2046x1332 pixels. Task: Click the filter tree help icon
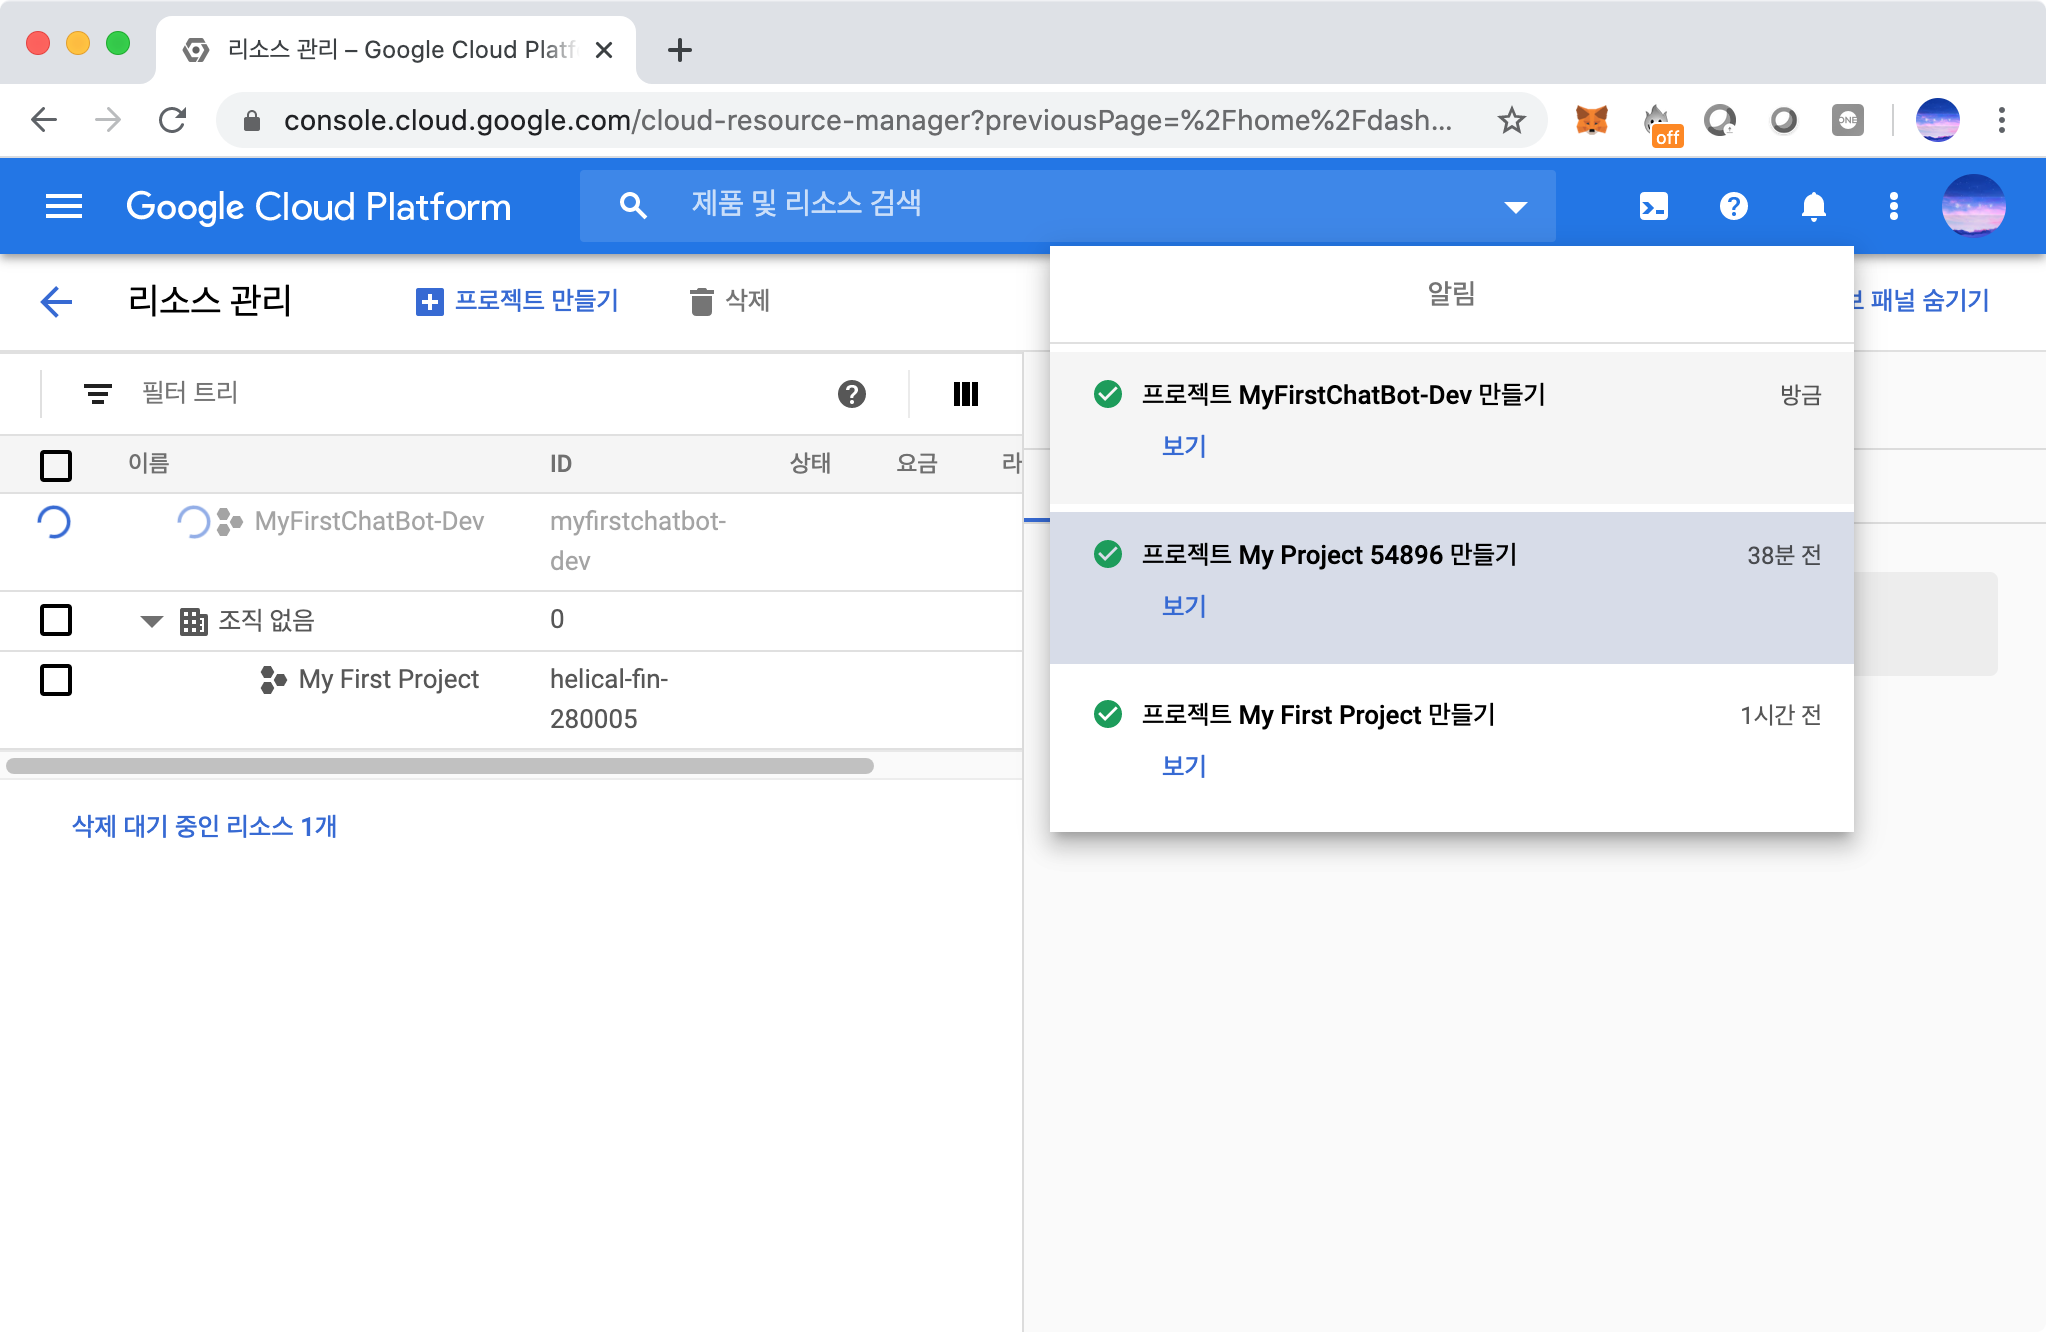(851, 394)
